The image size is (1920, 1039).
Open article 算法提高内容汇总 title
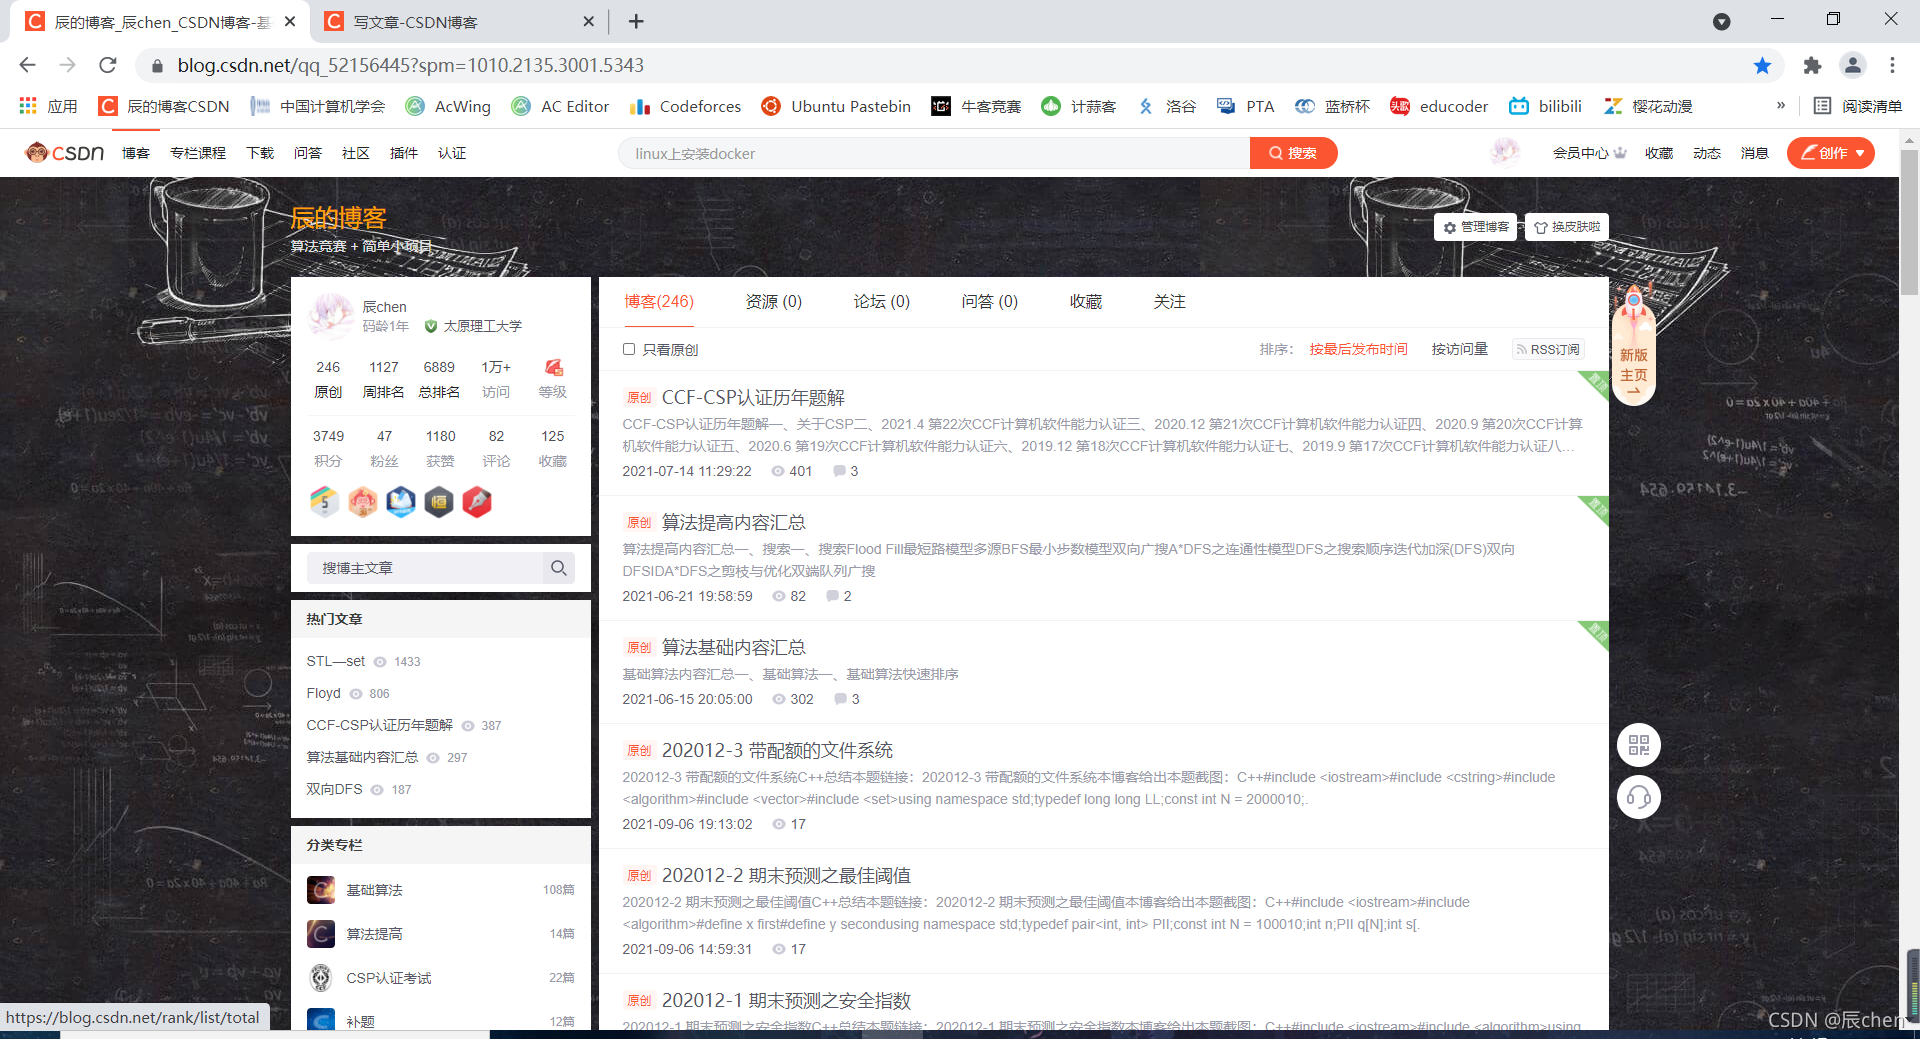tap(734, 522)
